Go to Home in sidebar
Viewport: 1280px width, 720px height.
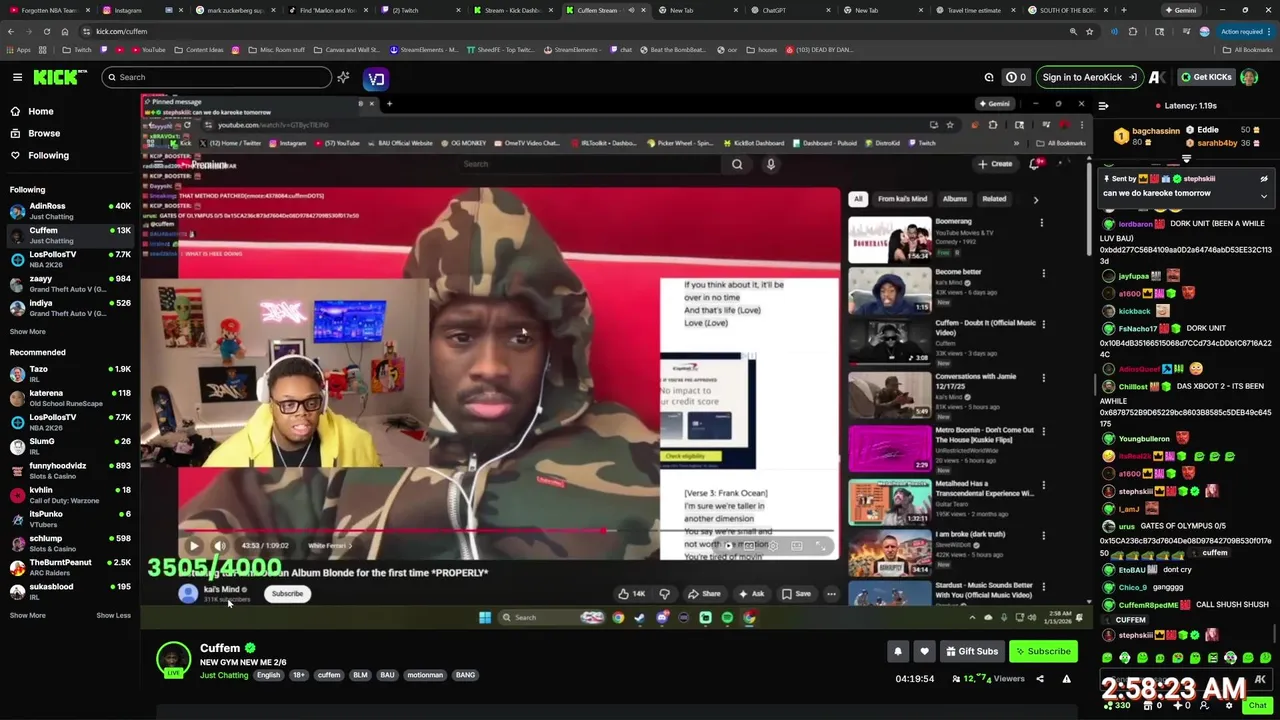coord(68,111)
